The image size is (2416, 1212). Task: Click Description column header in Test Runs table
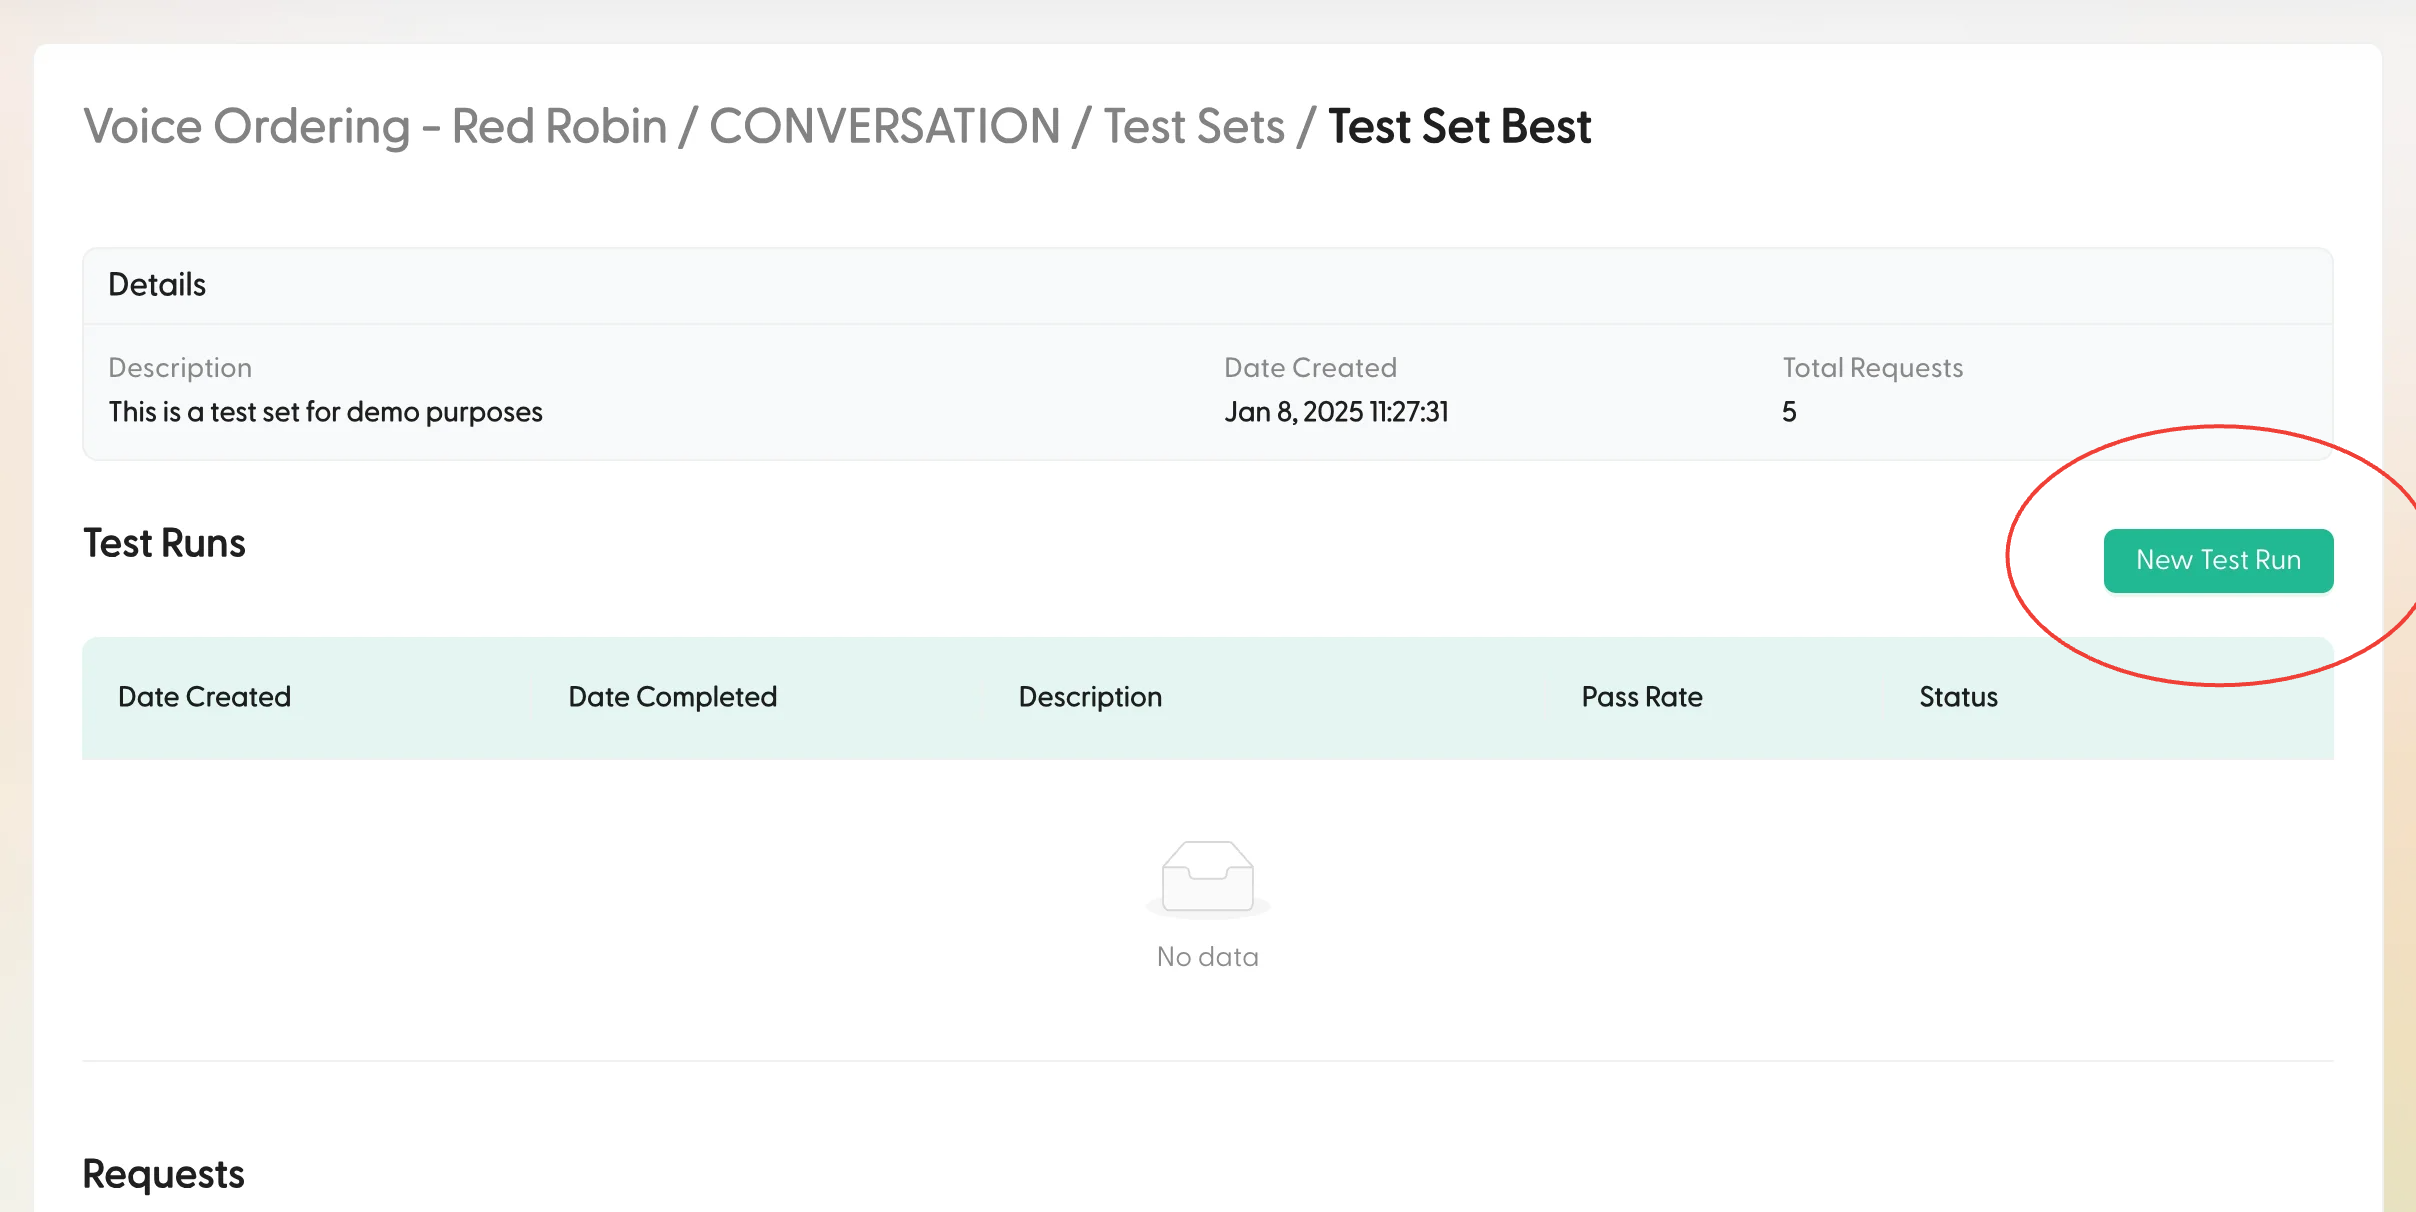[x=1089, y=697]
